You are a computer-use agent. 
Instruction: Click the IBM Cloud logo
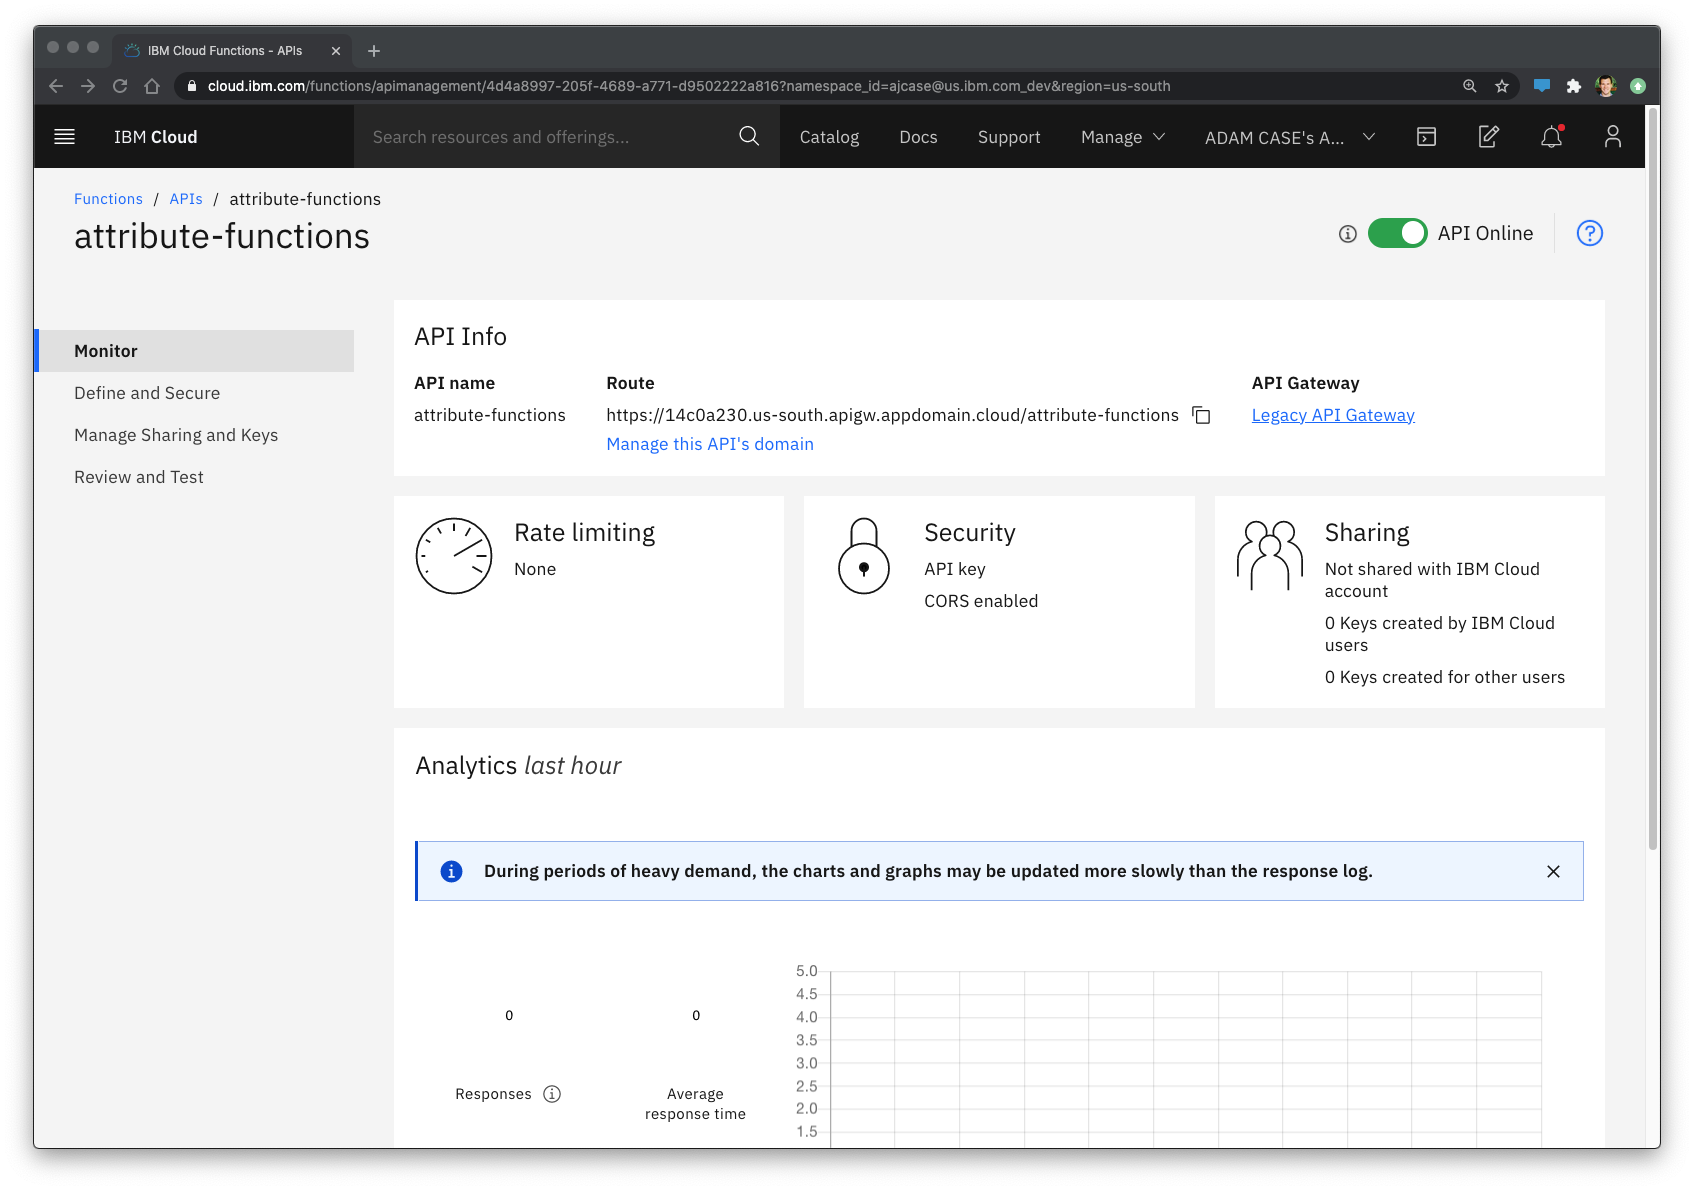(155, 137)
